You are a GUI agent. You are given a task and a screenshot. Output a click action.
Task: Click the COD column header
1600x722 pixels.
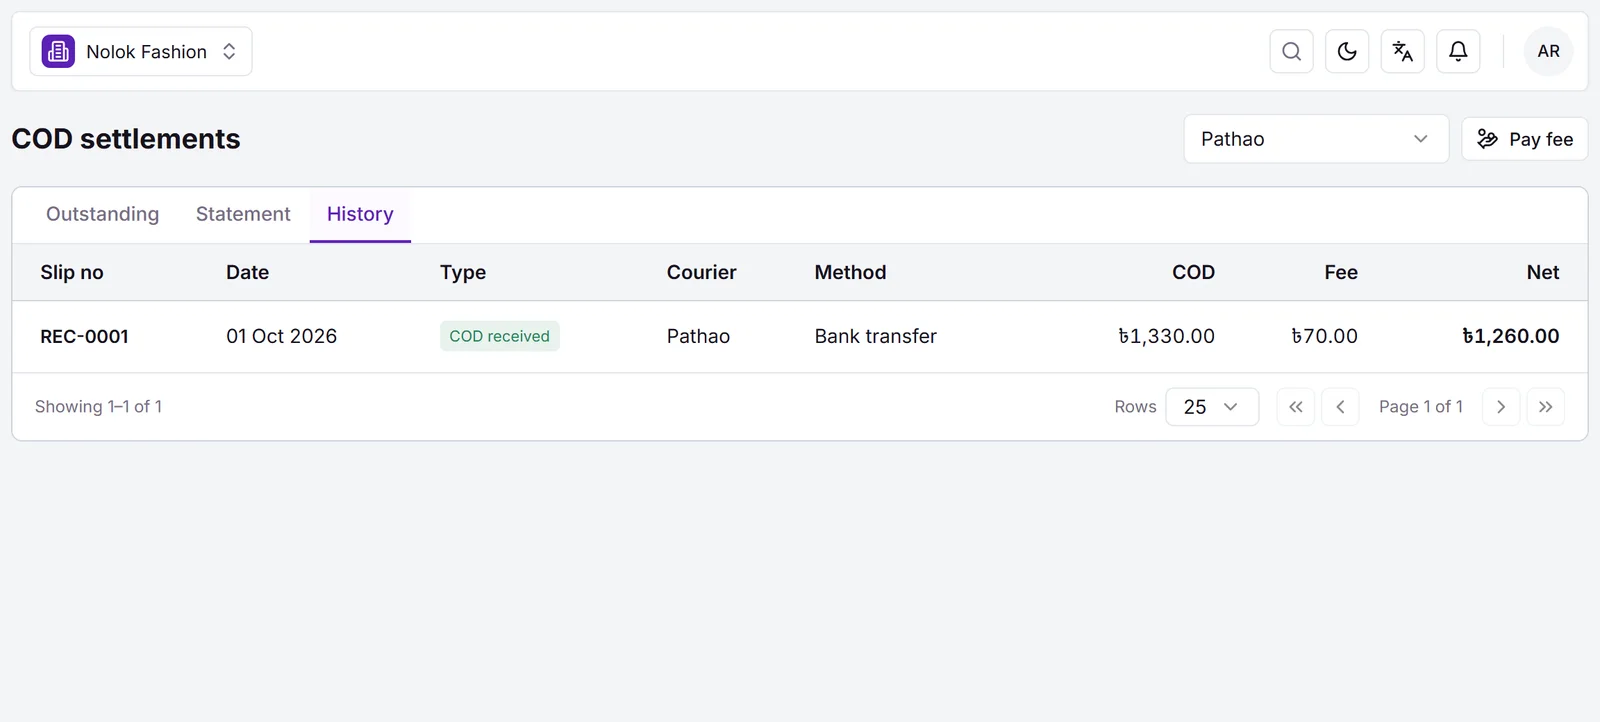click(x=1193, y=272)
